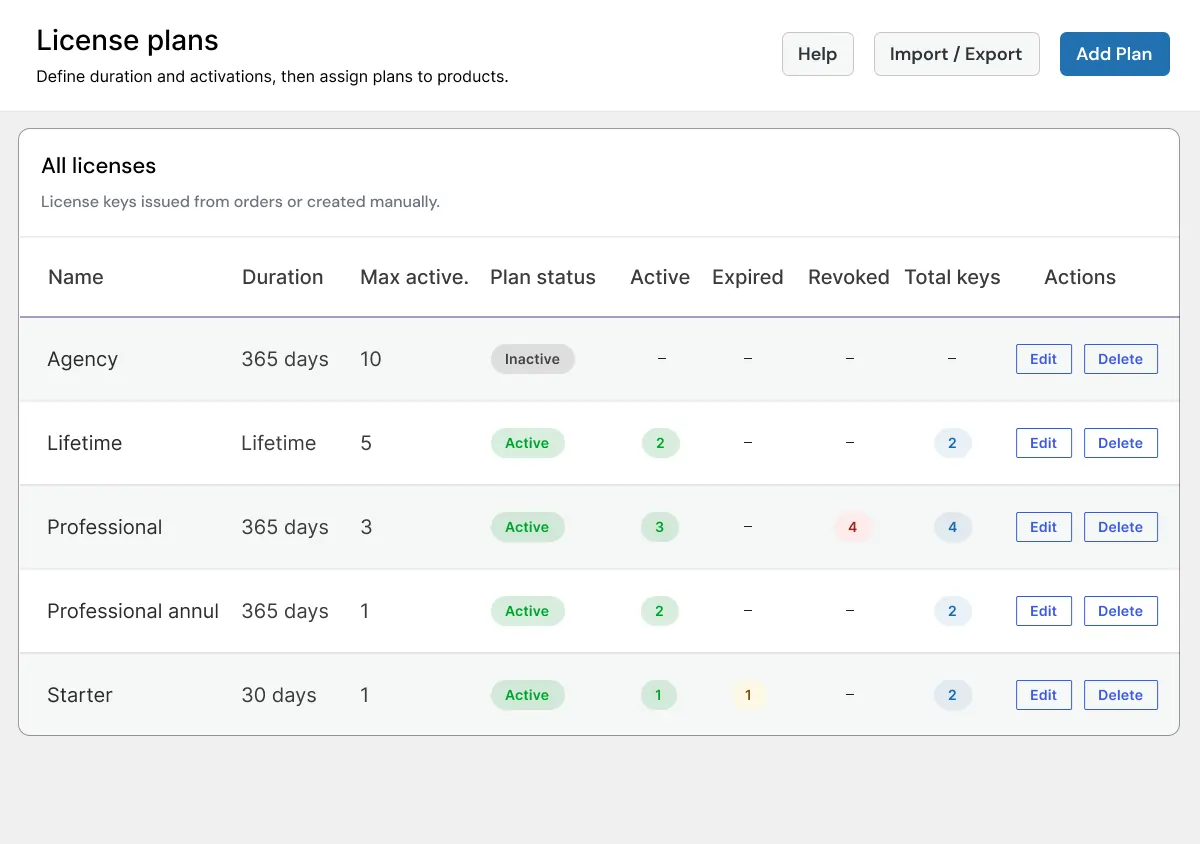Click the red revoked count badge 4
The height and width of the screenshot is (844, 1200).
852,527
